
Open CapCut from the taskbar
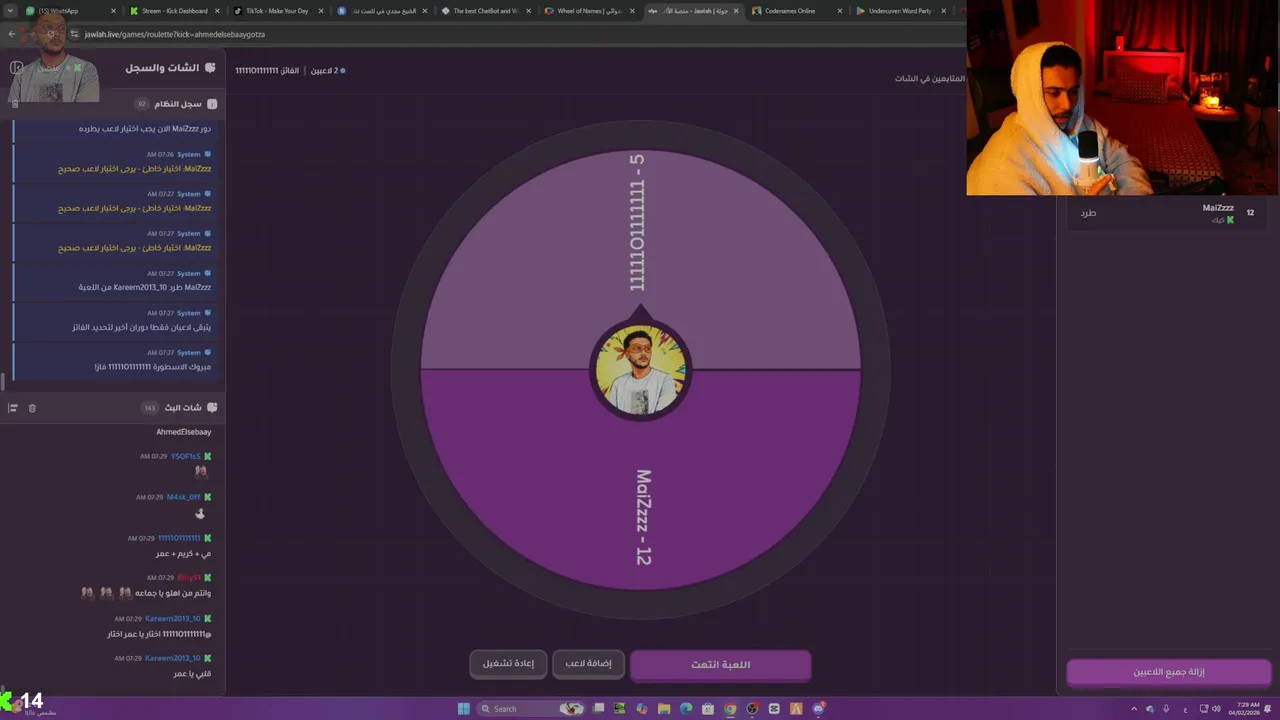774,708
